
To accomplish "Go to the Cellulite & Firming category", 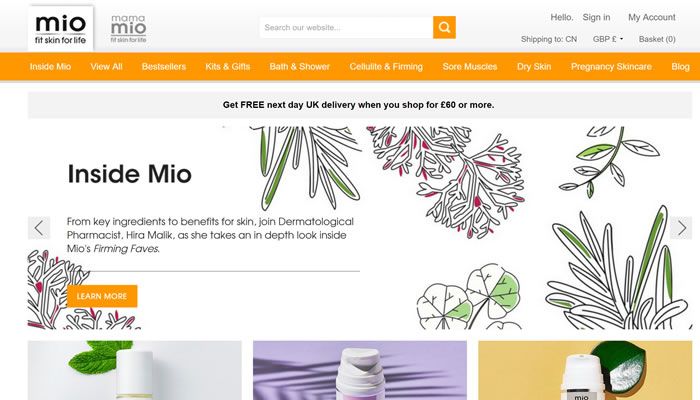I will point(386,67).
